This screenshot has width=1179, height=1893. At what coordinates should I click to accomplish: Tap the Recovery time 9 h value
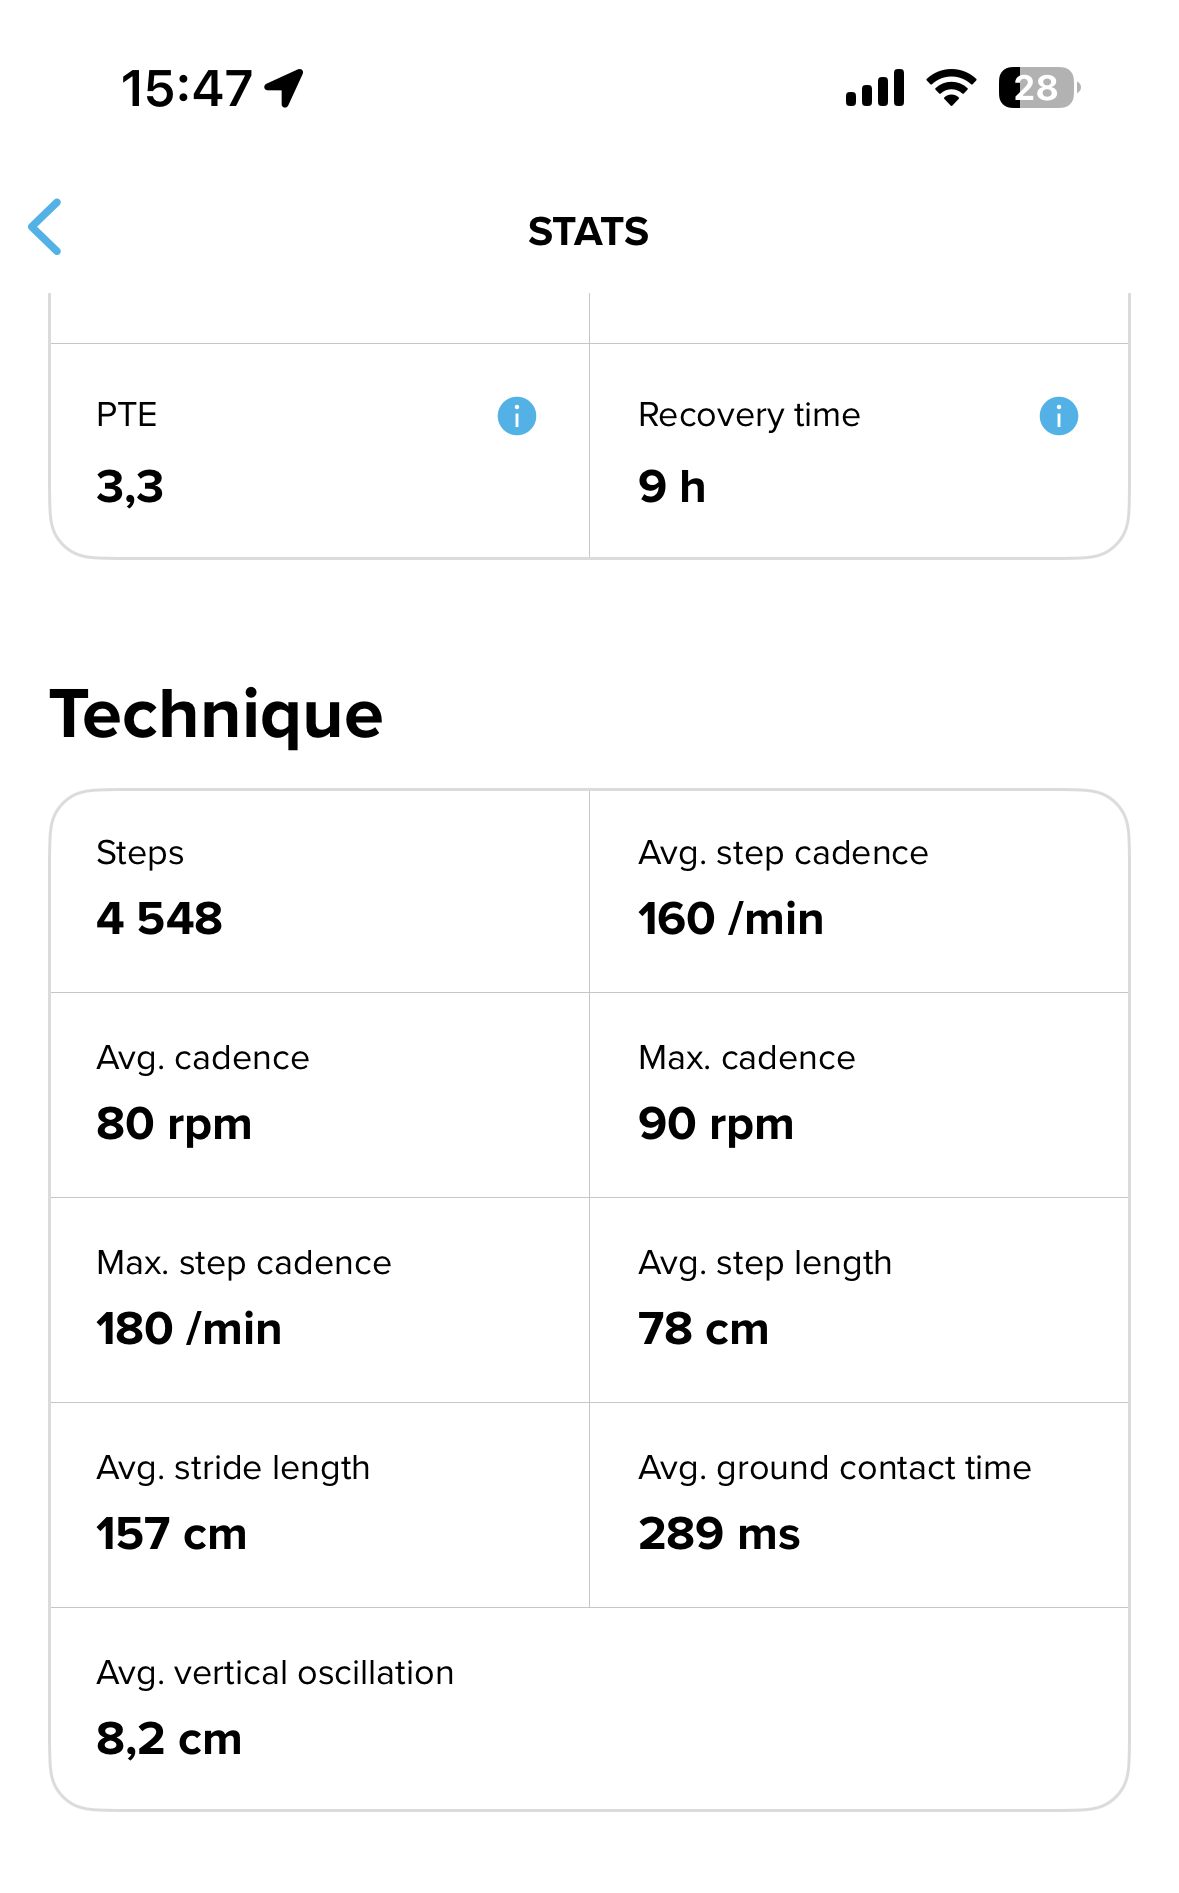[672, 487]
